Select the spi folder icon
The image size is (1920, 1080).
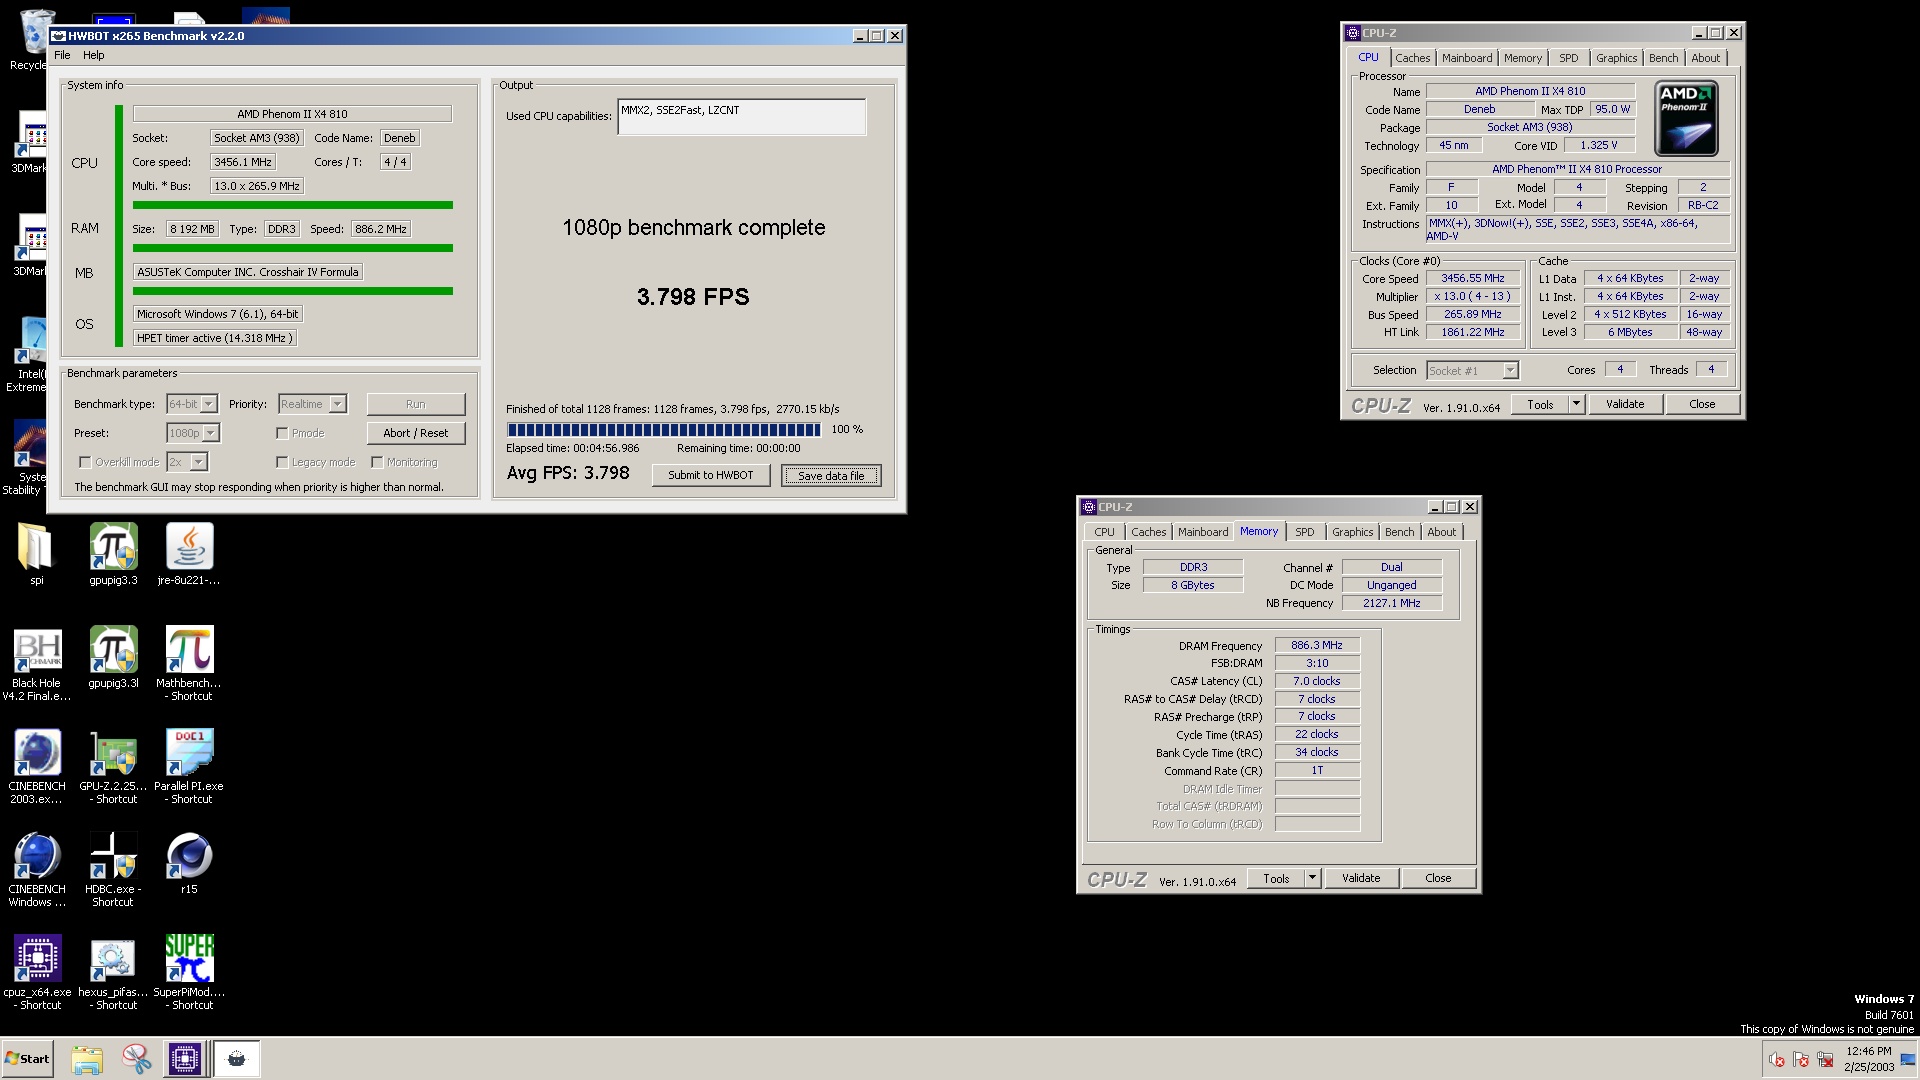[36, 555]
